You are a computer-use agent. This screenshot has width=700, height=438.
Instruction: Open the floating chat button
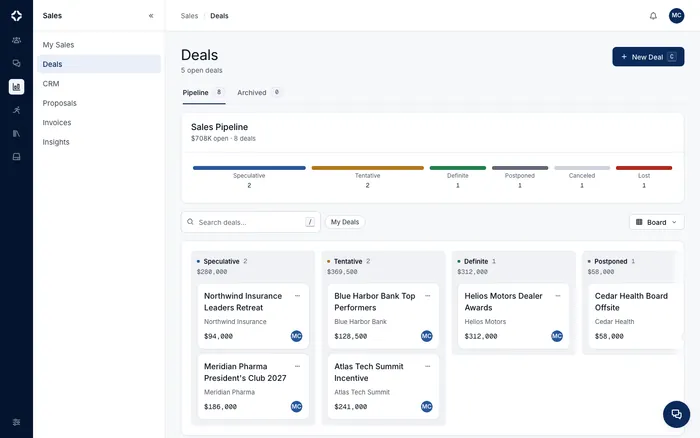(676, 414)
